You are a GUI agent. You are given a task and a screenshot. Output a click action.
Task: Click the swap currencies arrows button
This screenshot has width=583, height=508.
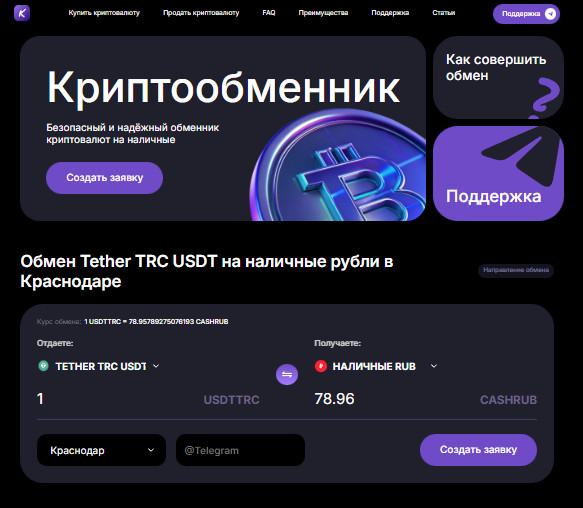287,374
